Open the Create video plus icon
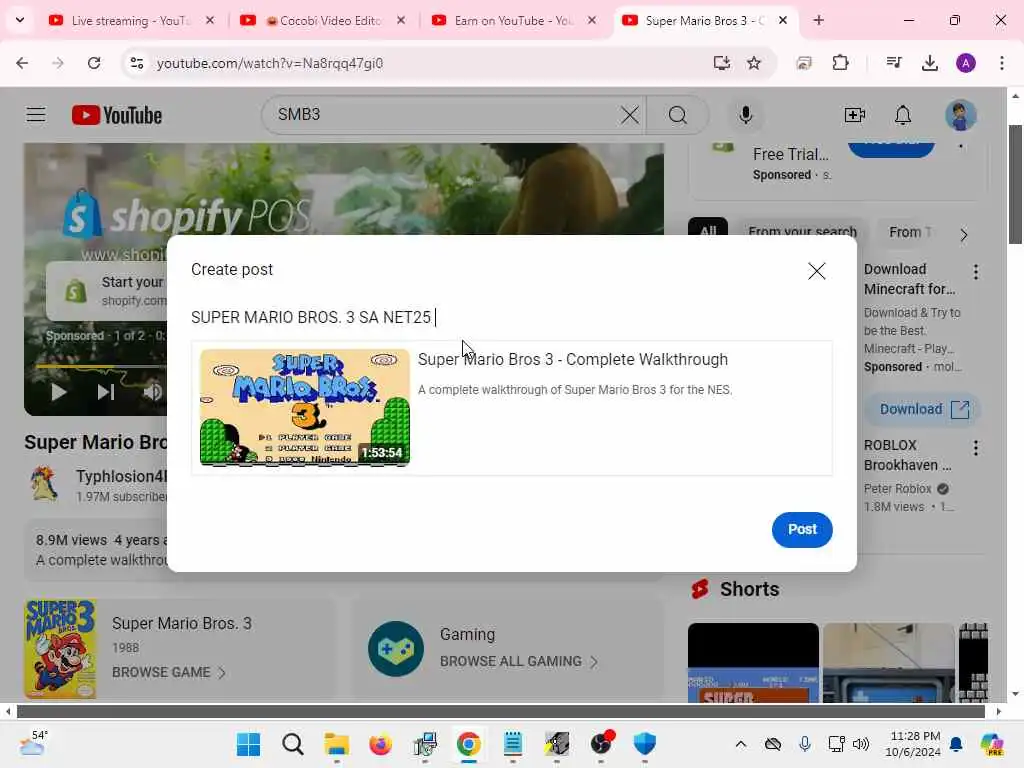Viewport: 1024px width, 768px height. (x=854, y=115)
